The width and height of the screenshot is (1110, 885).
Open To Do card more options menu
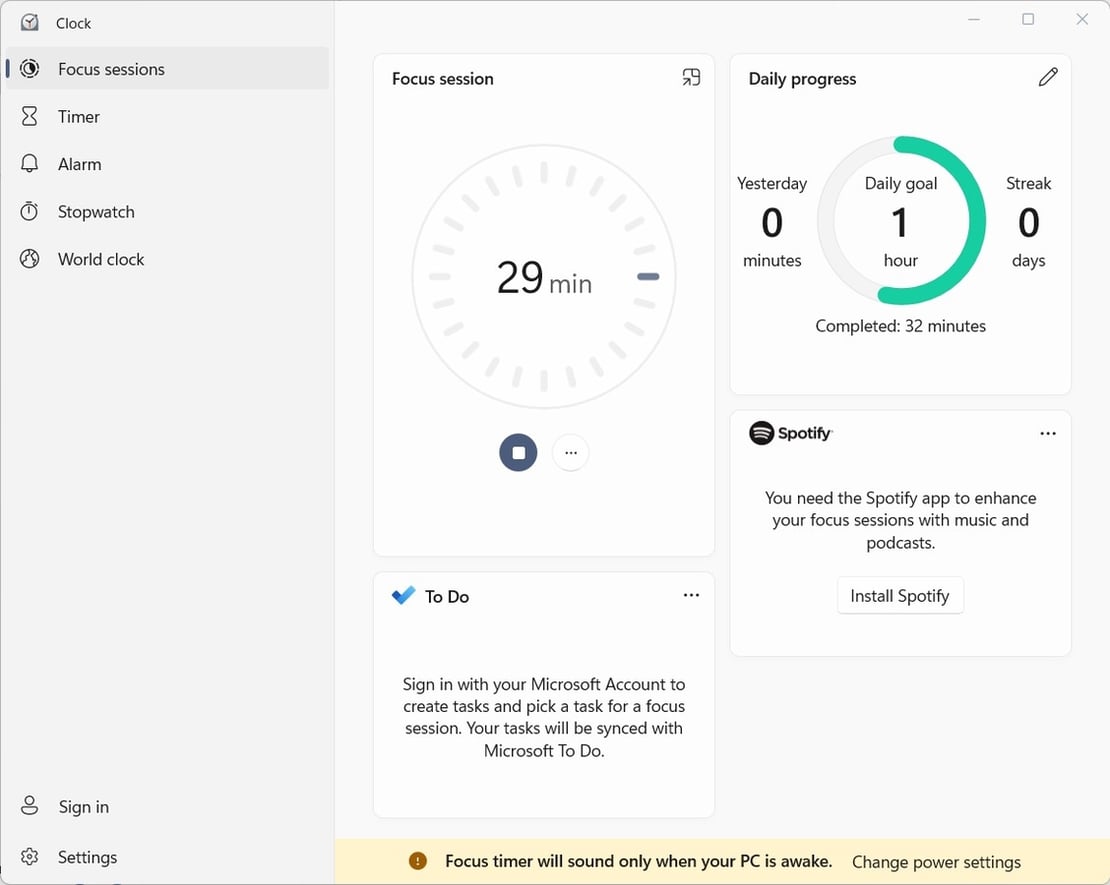point(691,595)
